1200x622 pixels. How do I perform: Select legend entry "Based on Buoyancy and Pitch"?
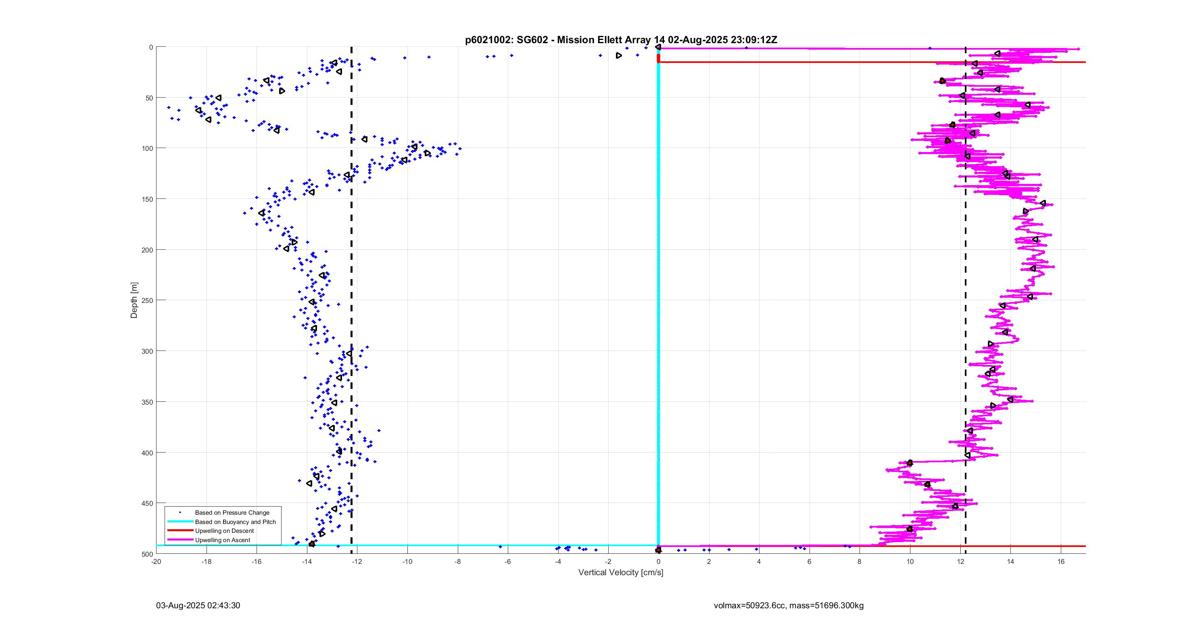pyautogui.click(x=235, y=521)
